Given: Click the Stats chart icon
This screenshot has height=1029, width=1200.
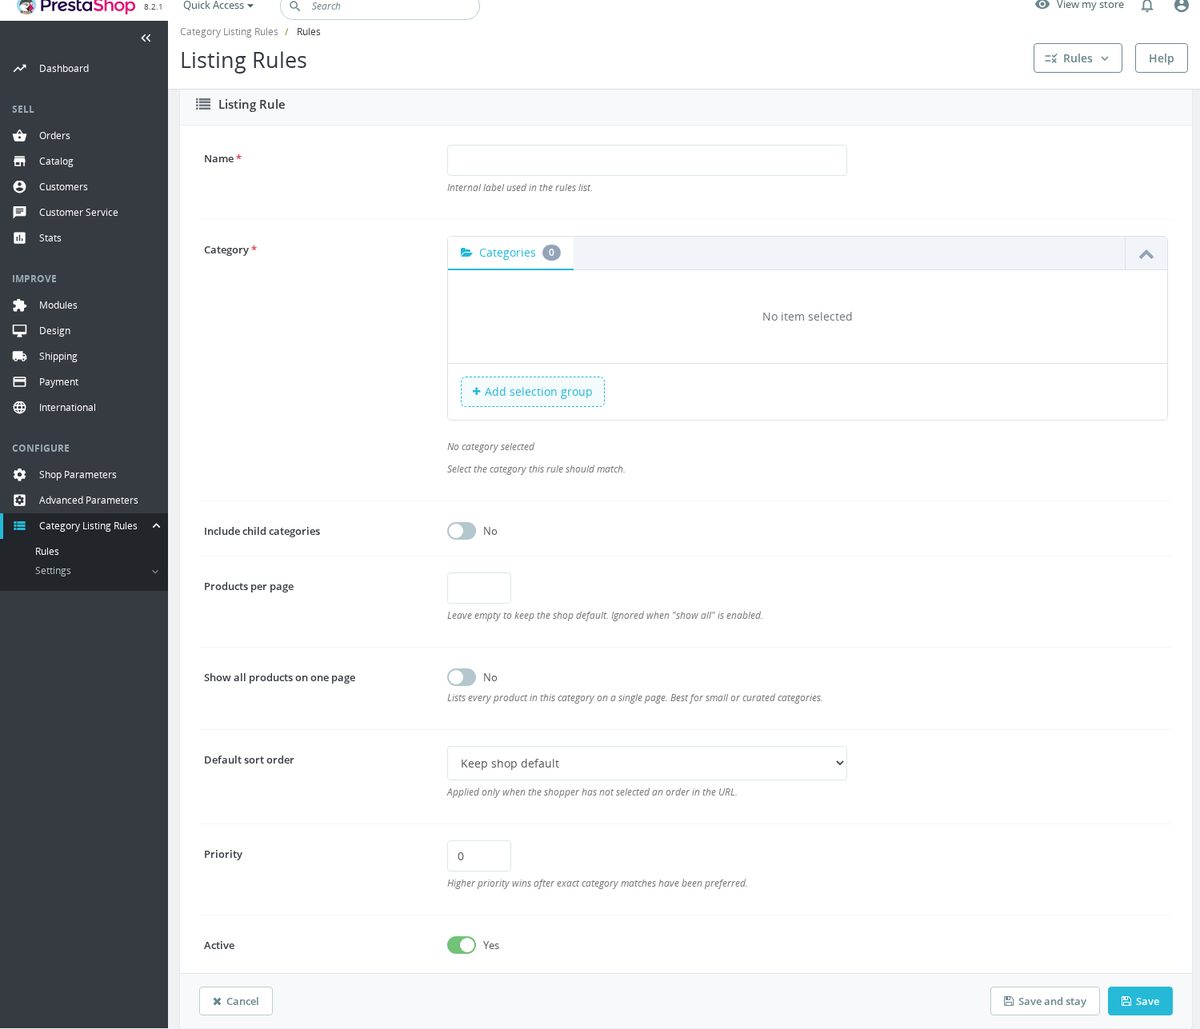Looking at the screenshot, I should pos(19,238).
